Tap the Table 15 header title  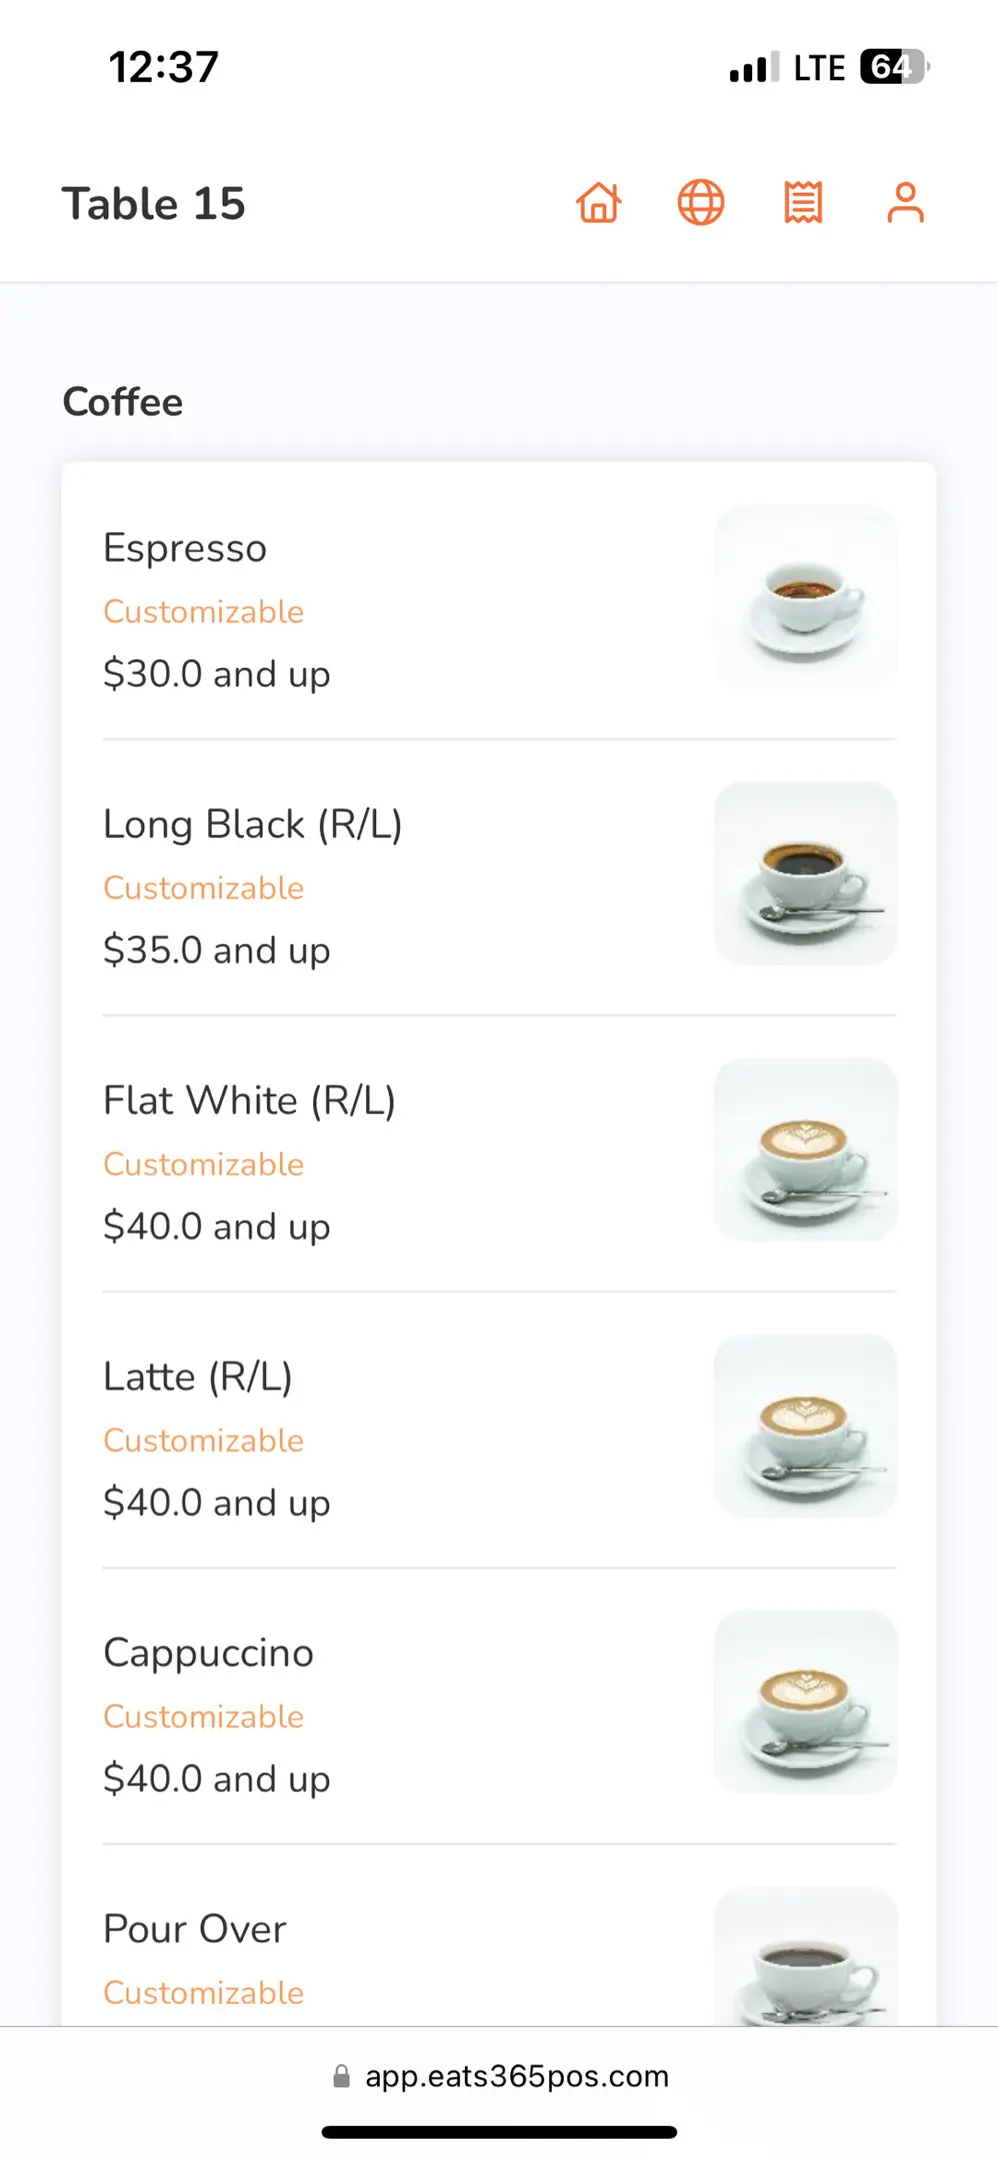point(154,204)
